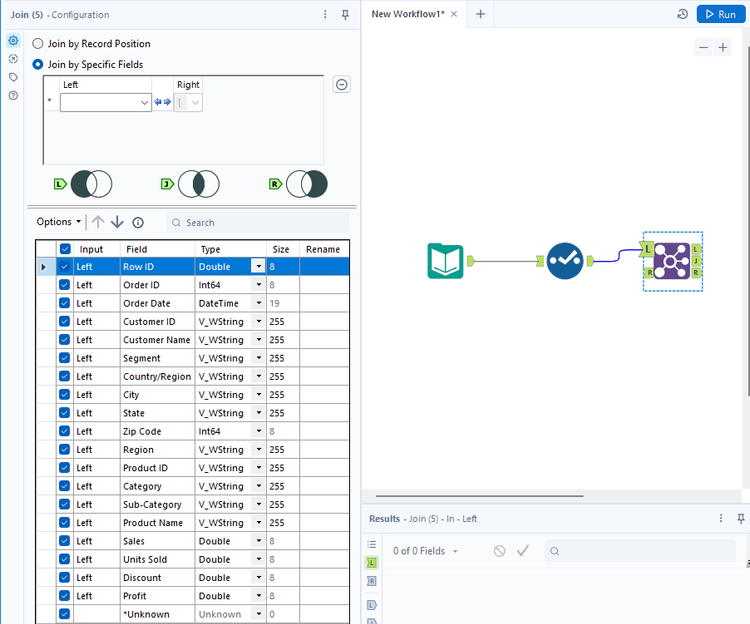Uncheck the Row ID field checkbox

pyautogui.click(x=65, y=267)
